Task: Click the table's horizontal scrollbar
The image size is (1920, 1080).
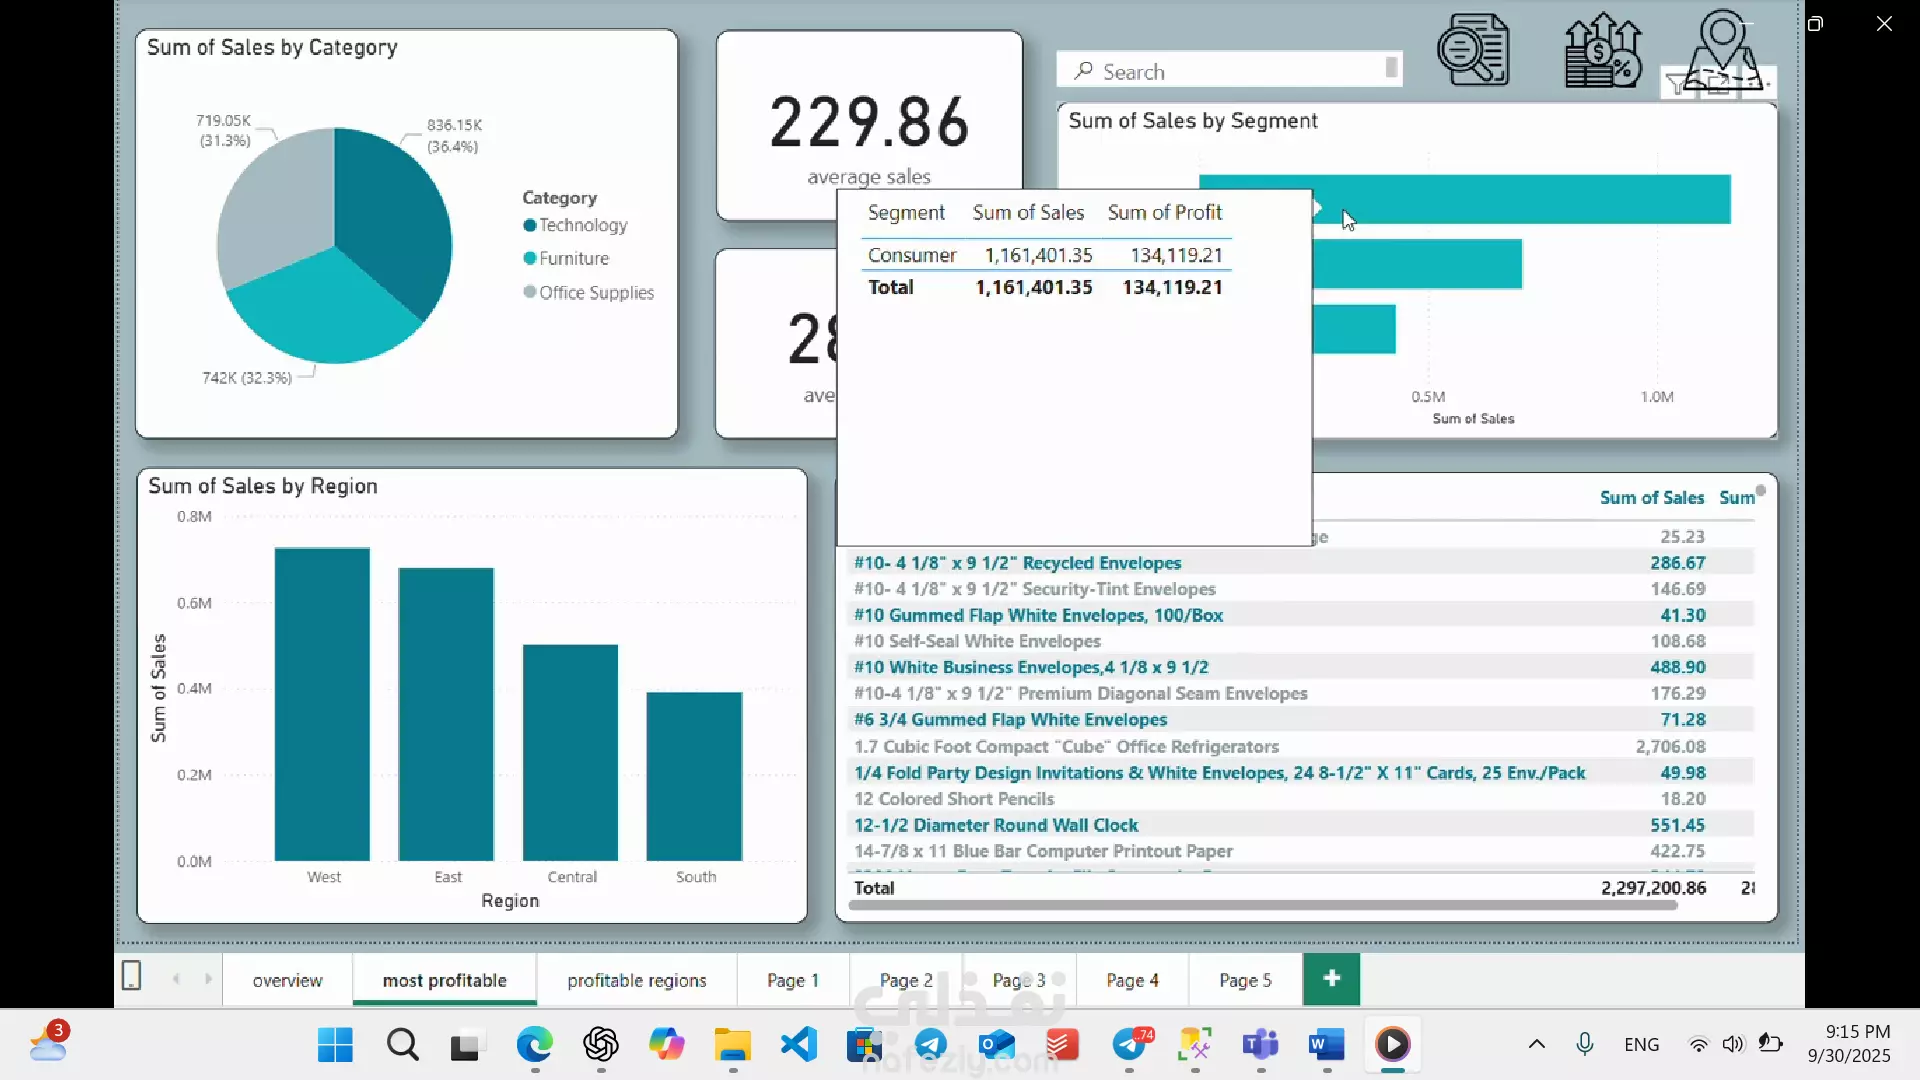Action: pos(1262,905)
